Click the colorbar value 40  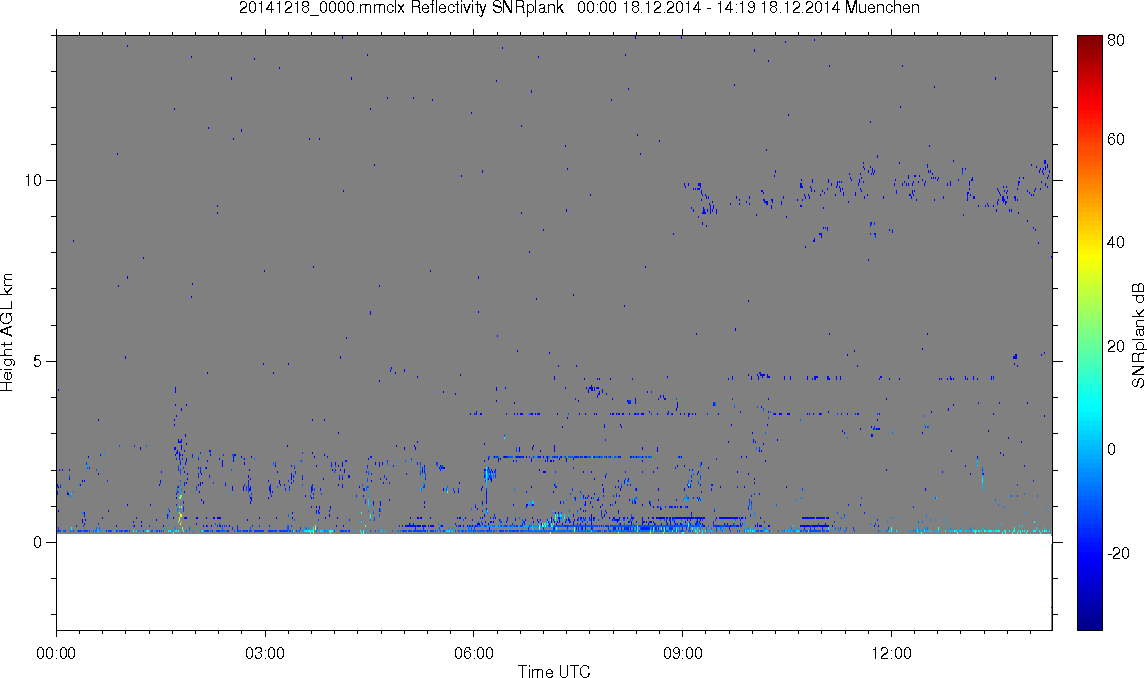coord(1116,242)
